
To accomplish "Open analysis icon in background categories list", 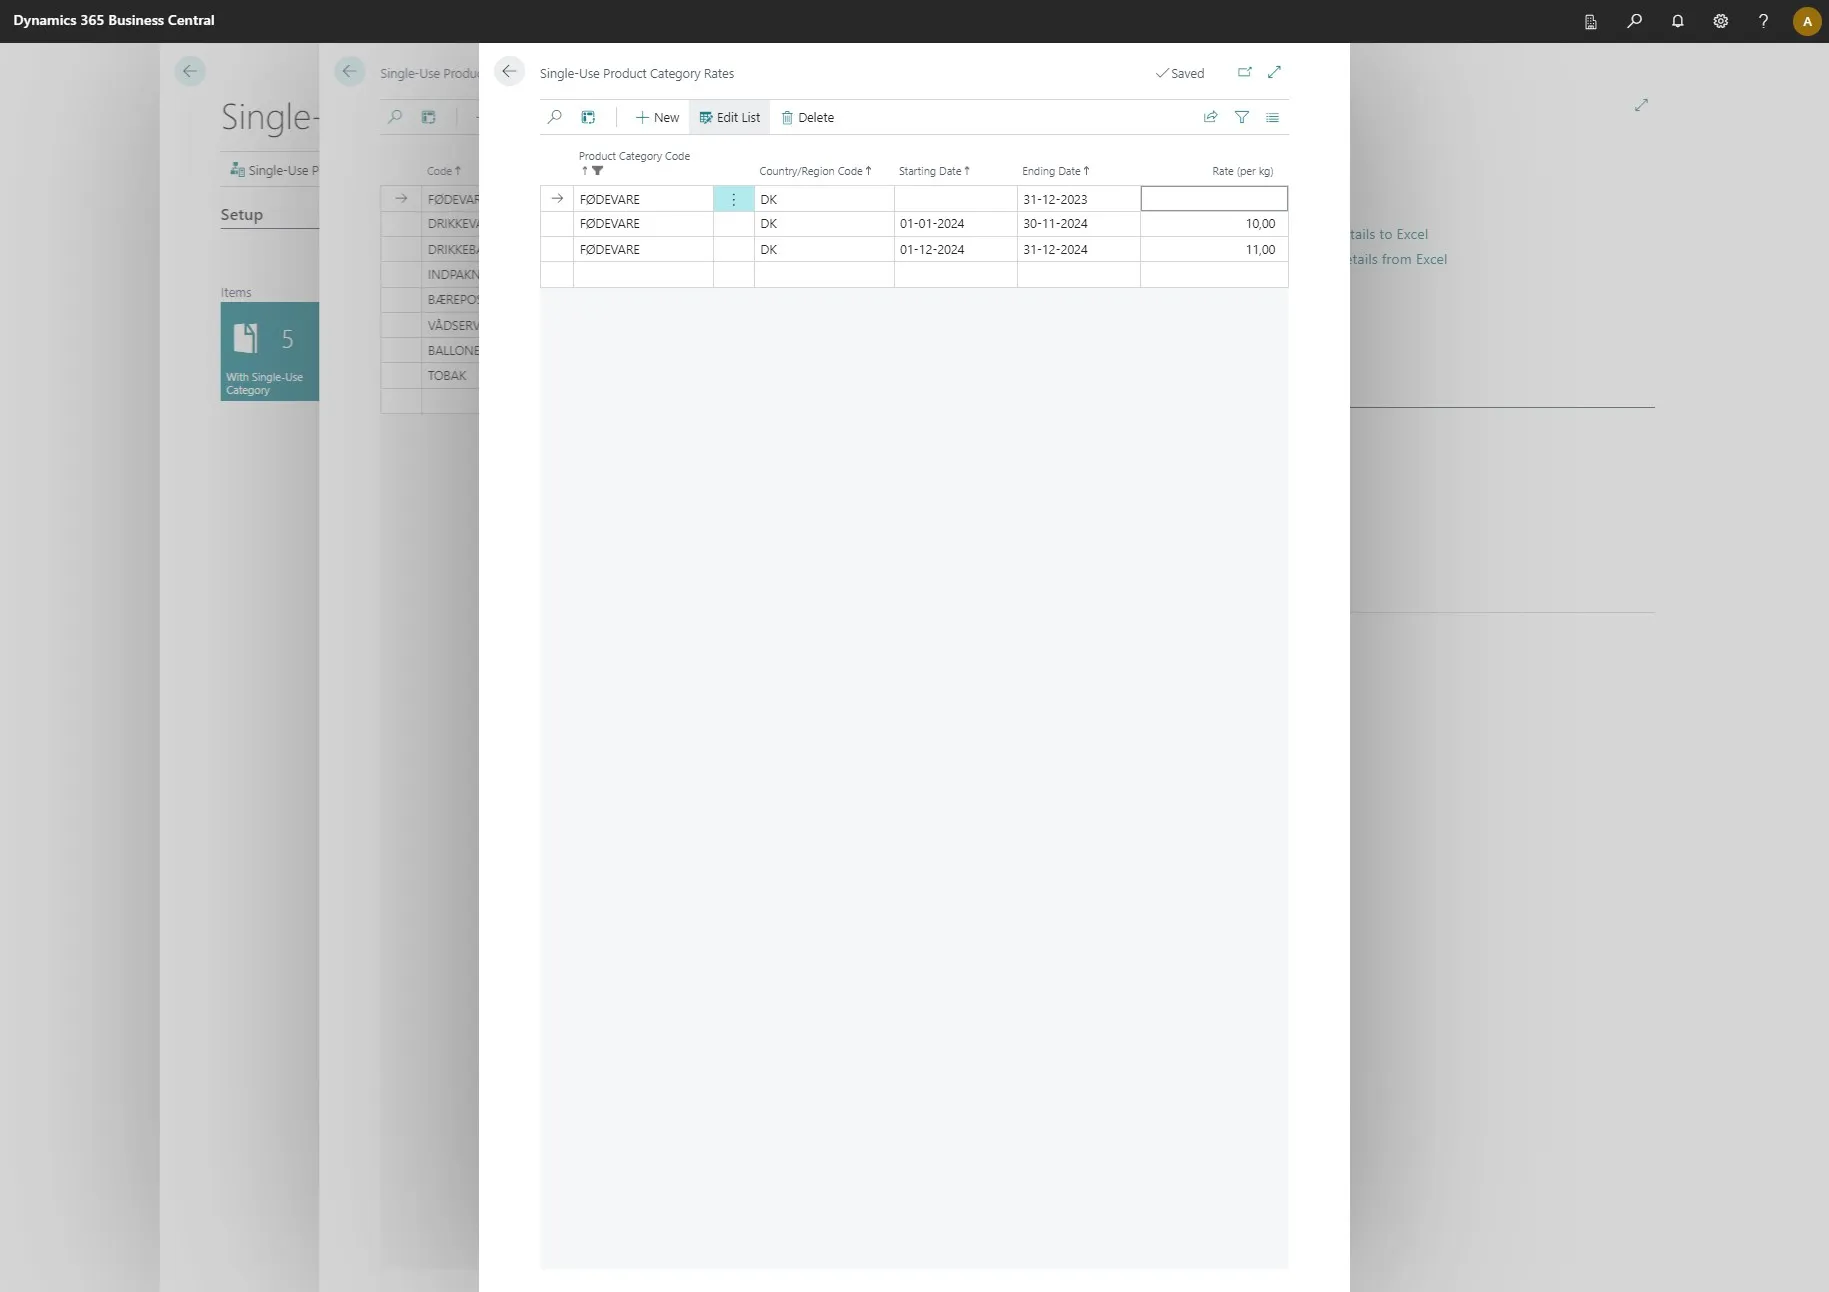I will [x=428, y=117].
